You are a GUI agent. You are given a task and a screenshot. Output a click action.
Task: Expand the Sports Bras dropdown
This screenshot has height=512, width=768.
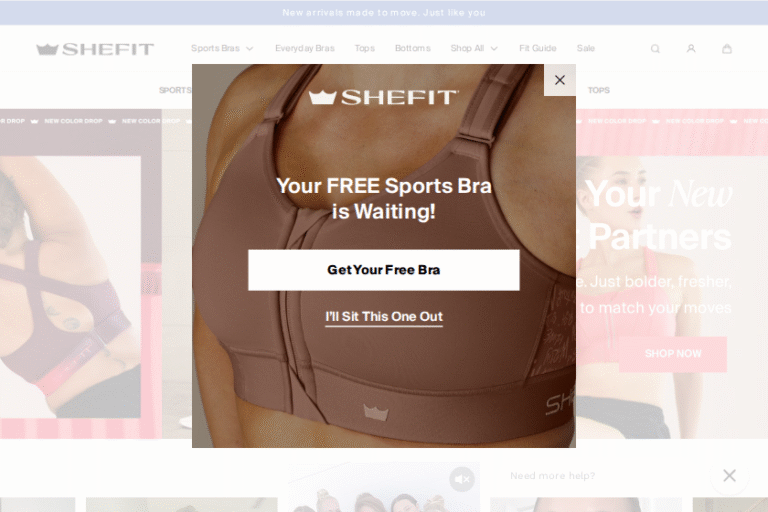[222, 49]
